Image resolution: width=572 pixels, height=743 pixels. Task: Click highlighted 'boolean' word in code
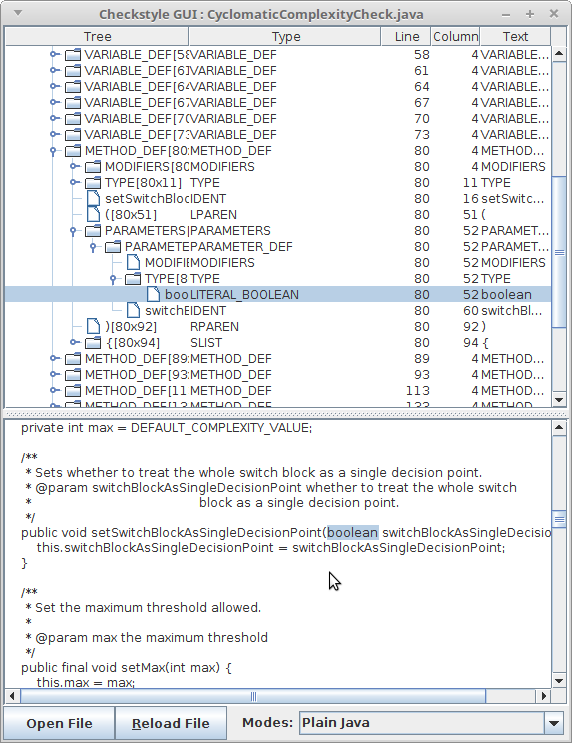coord(353,533)
